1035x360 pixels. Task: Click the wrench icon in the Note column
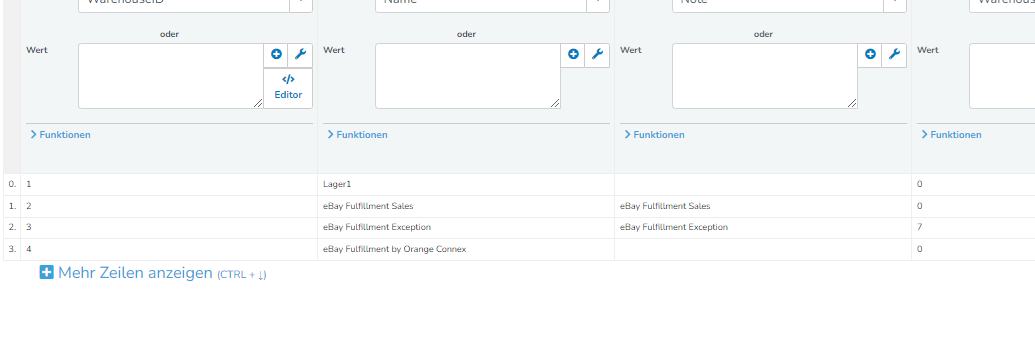[894, 55]
